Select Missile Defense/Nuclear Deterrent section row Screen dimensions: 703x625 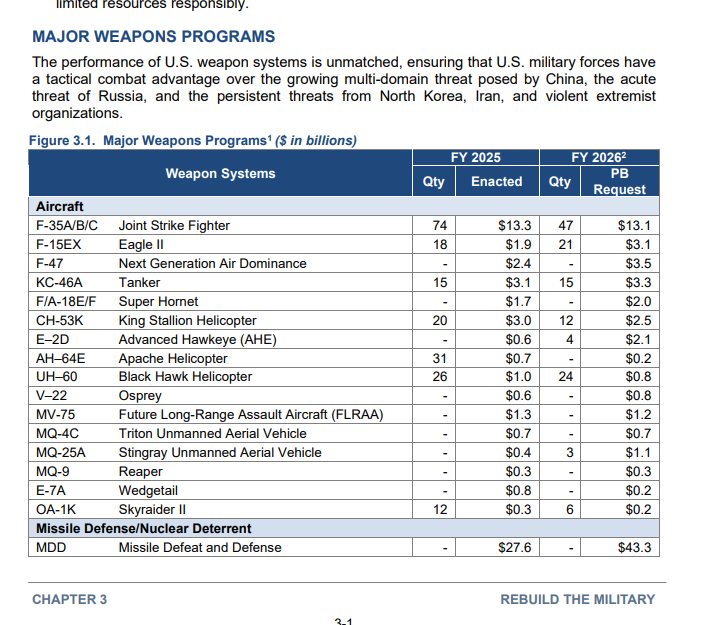(344, 529)
